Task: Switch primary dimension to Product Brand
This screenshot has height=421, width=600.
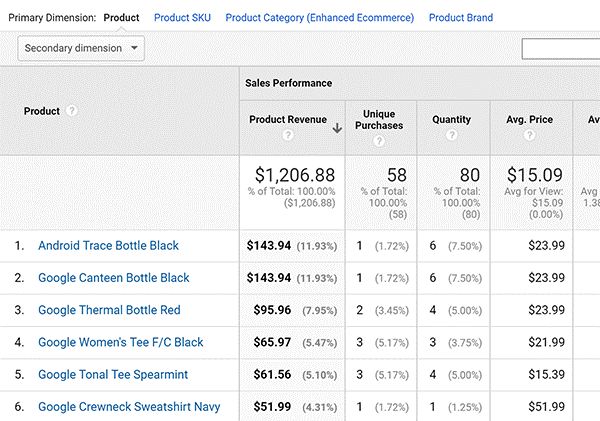Action: click(461, 18)
